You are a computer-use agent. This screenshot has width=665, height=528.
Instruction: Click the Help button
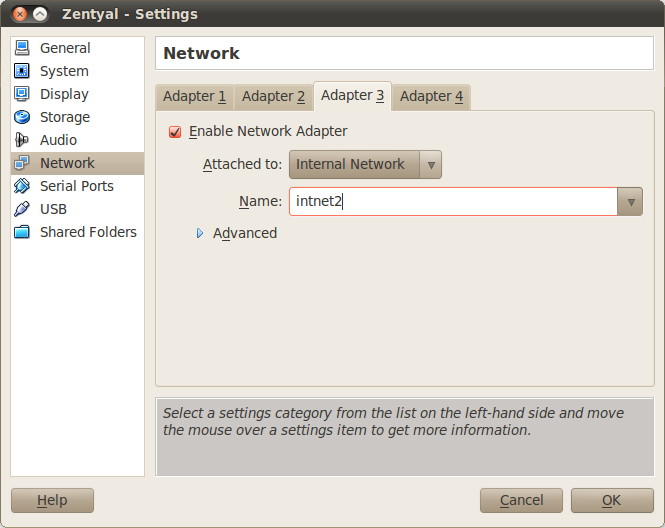(x=52, y=500)
